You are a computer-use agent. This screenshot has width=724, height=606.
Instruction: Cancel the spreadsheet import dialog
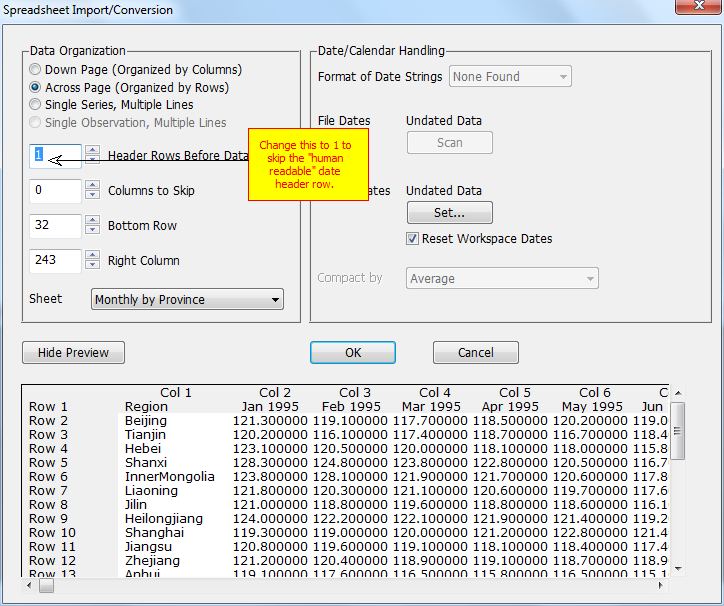coord(475,352)
